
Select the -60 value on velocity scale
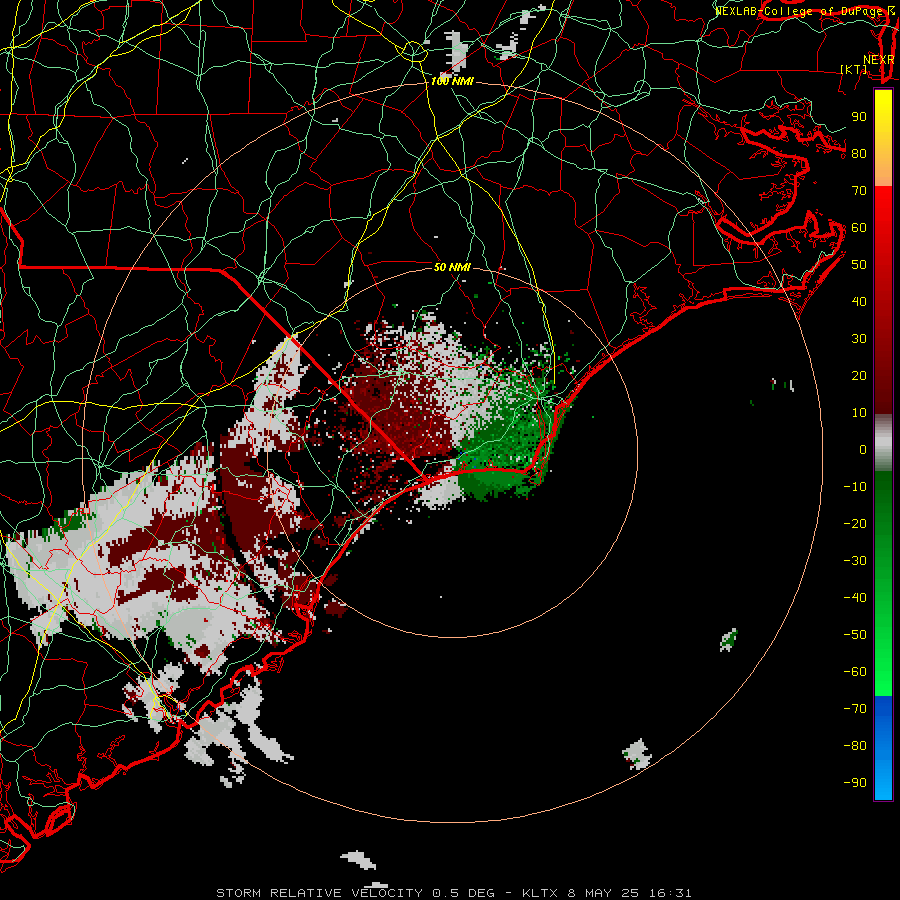(855, 672)
